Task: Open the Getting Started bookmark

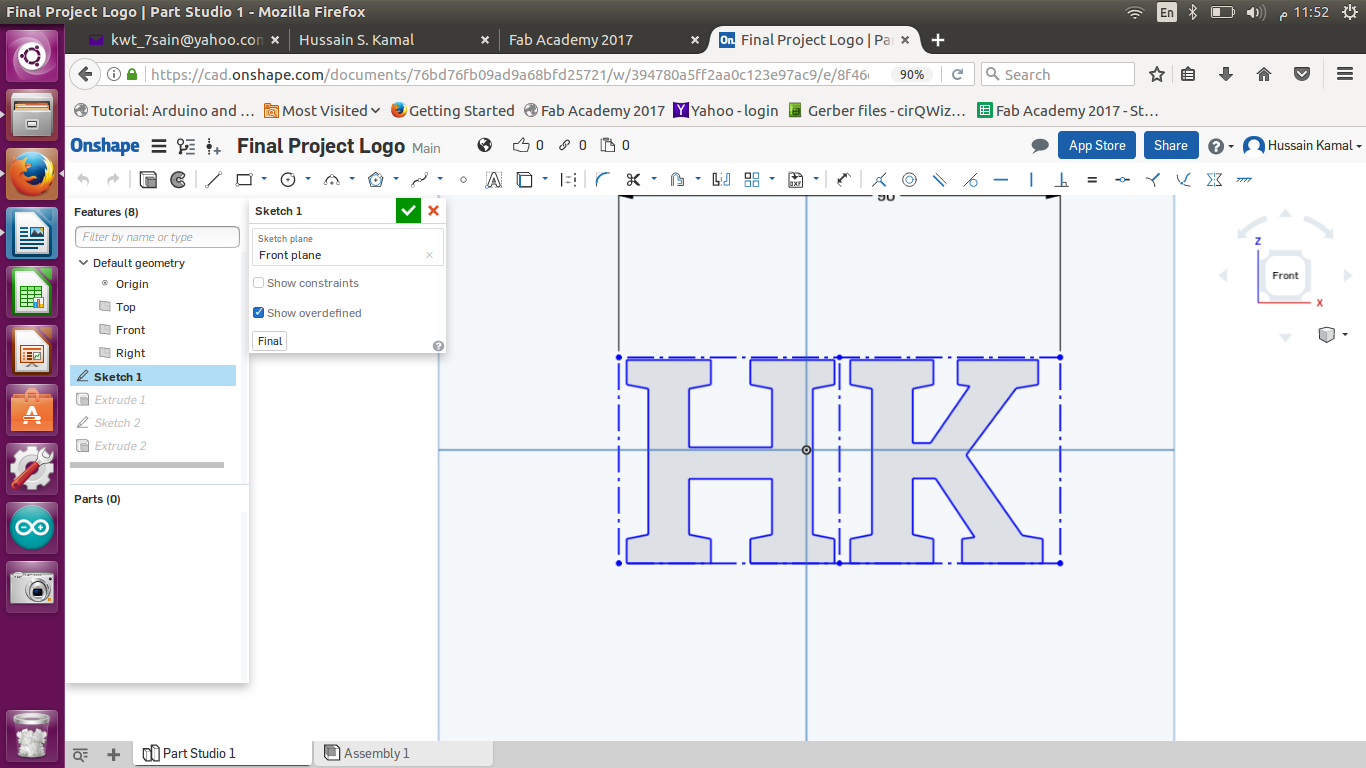Action: [x=452, y=111]
